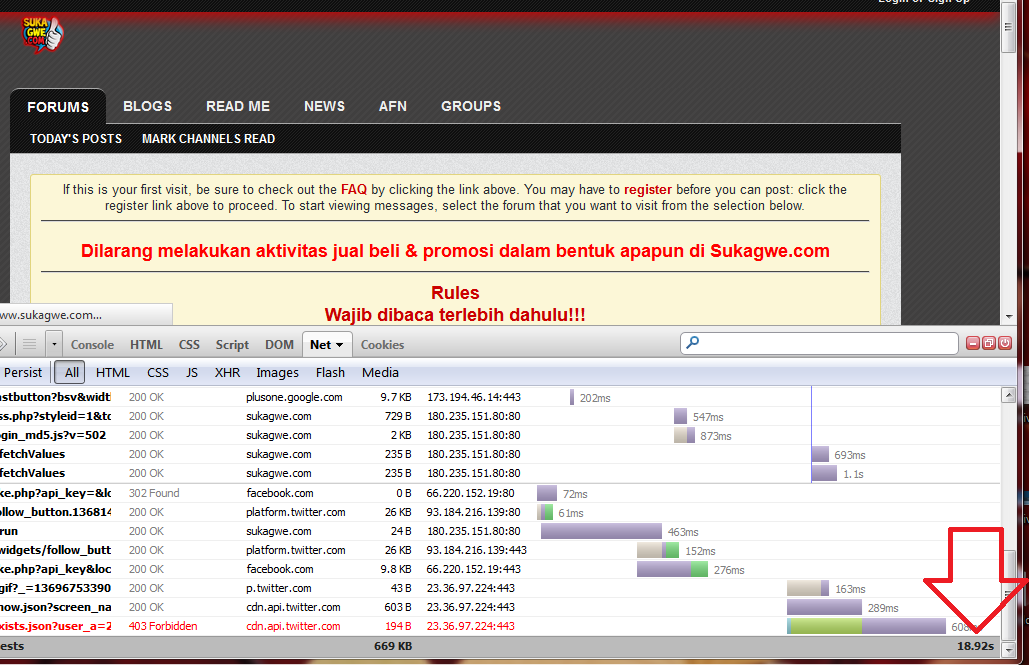Select the 'gin_md5.js?v=502' request
1029x665 pixels.
click(x=500, y=435)
